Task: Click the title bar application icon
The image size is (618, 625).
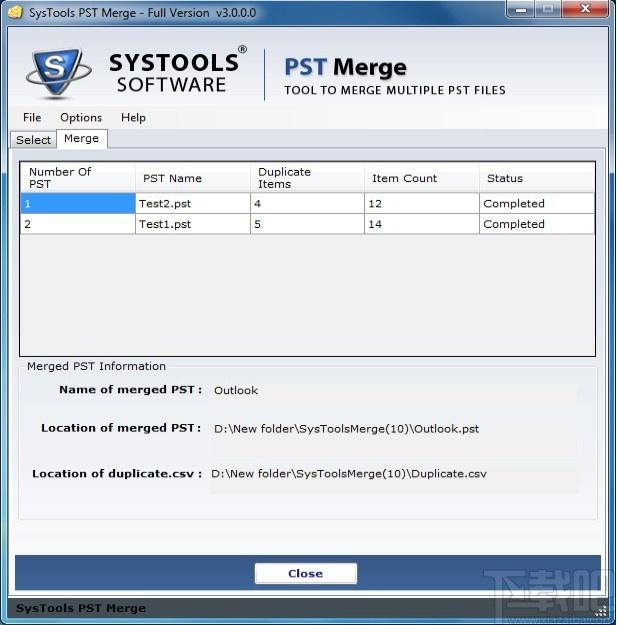Action: pos(16,12)
